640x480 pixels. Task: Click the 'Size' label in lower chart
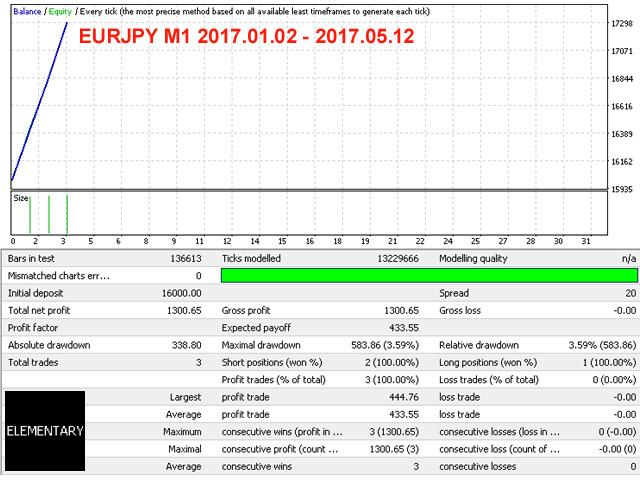tap(20, 198)
